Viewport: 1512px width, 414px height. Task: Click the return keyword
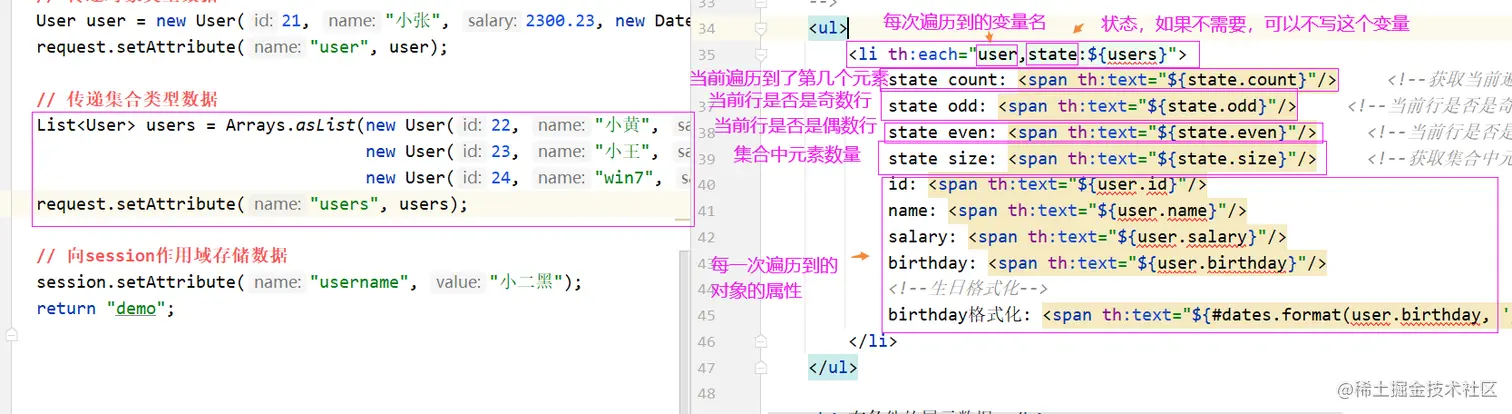click(66, 308)
